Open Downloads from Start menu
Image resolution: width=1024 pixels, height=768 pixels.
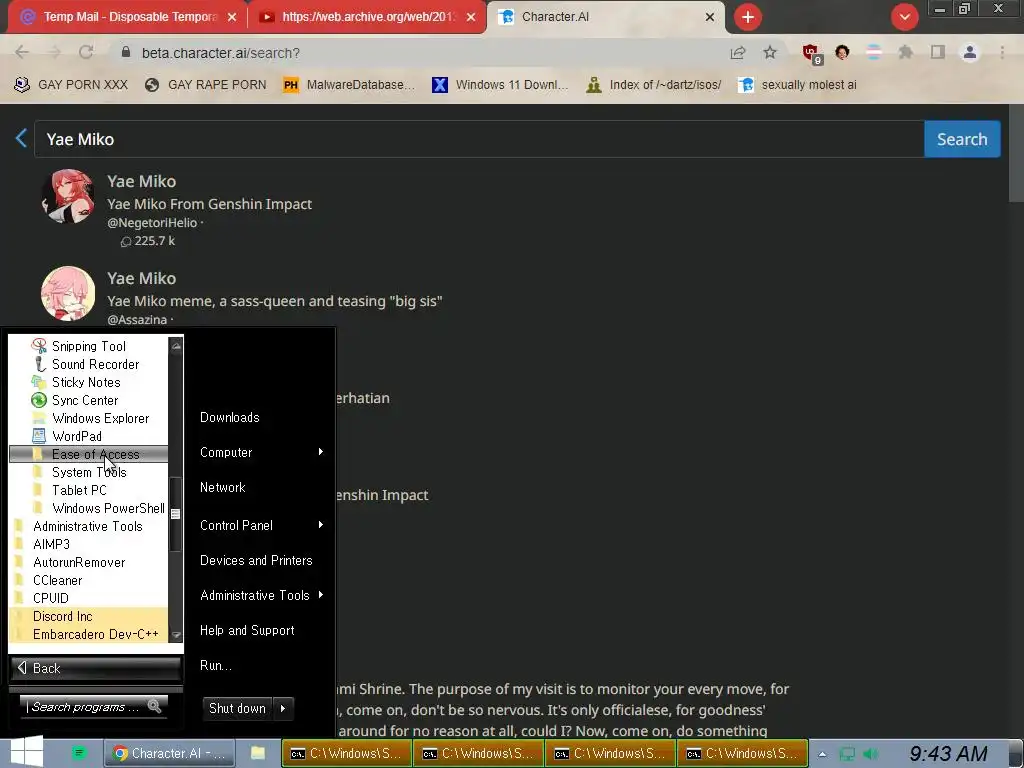[x=229, y=417]
